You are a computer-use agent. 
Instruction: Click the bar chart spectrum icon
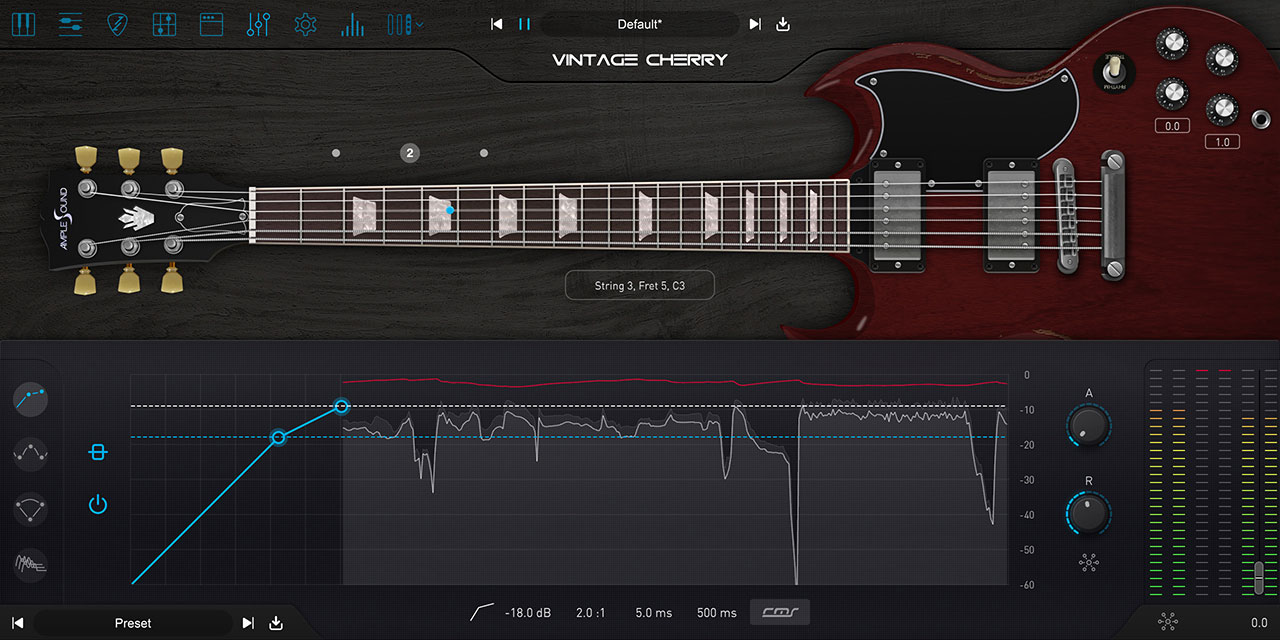[352, 24]
